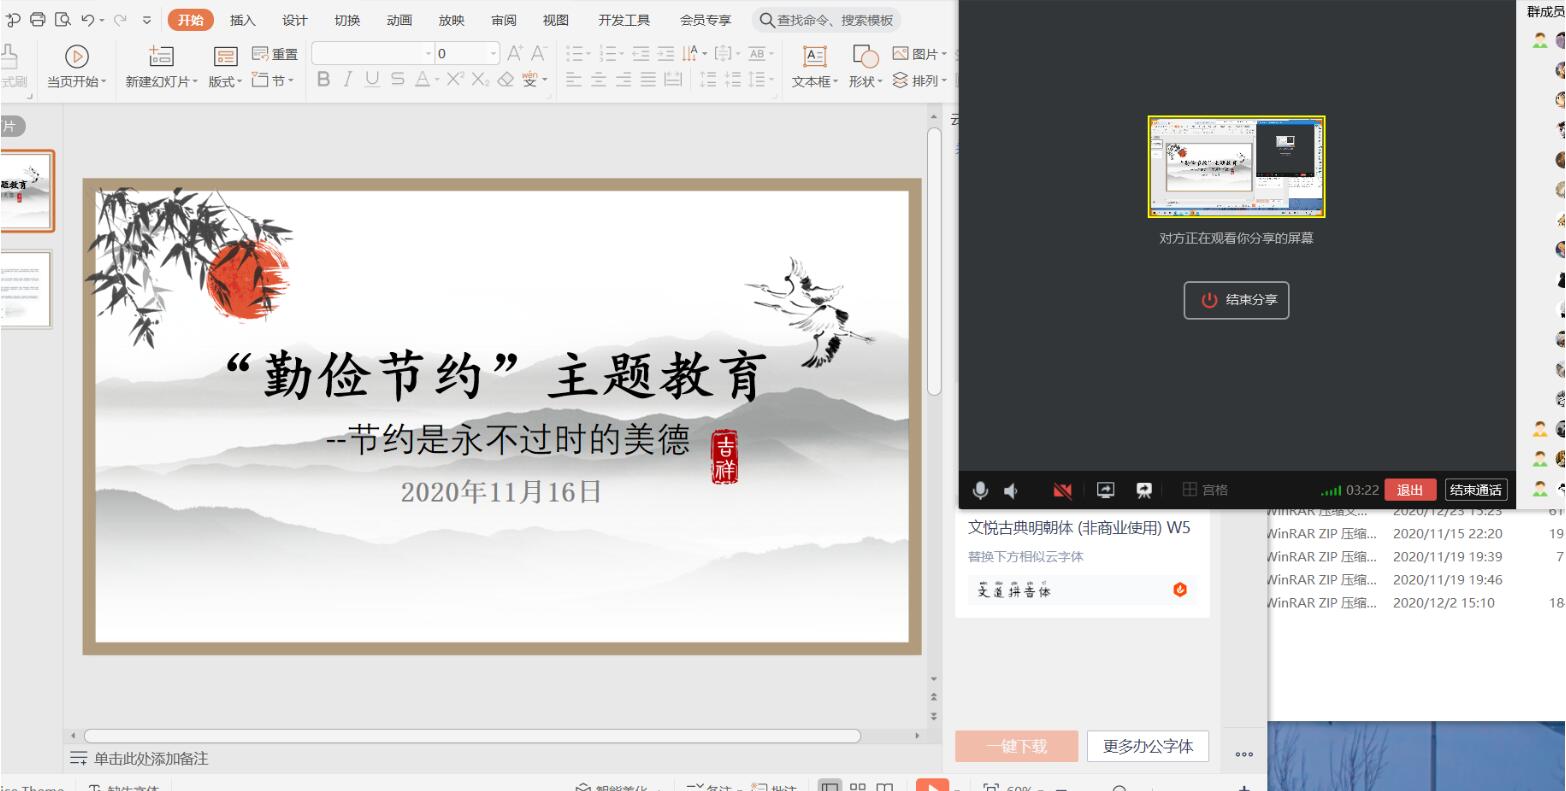Click the 结束分享 (end sharing) button
This screenshot has height=791, width=1566.
pos(1236,300)
